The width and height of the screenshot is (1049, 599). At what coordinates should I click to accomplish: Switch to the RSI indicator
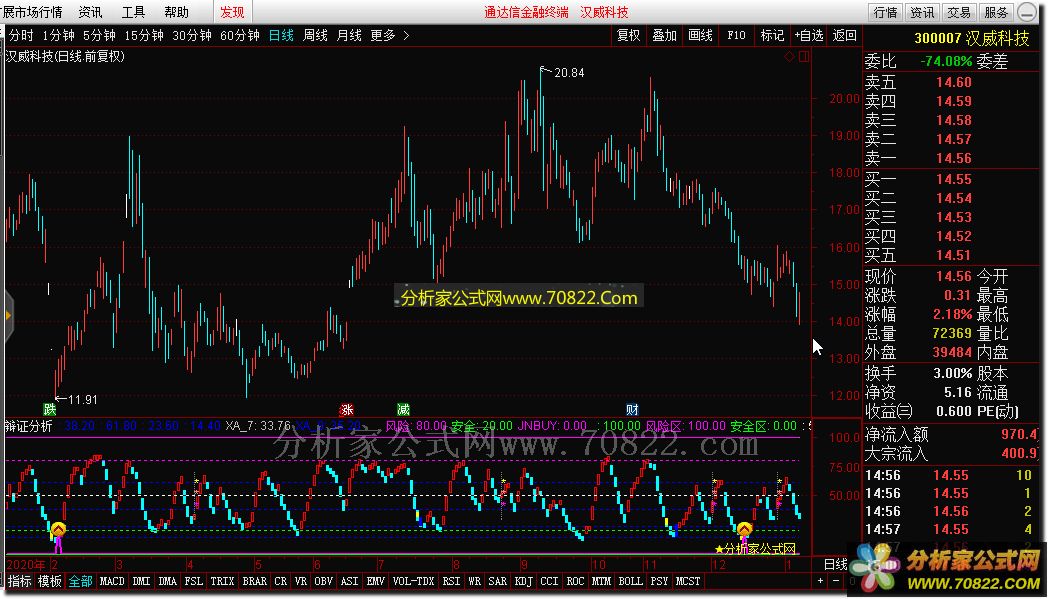point(452,581)
